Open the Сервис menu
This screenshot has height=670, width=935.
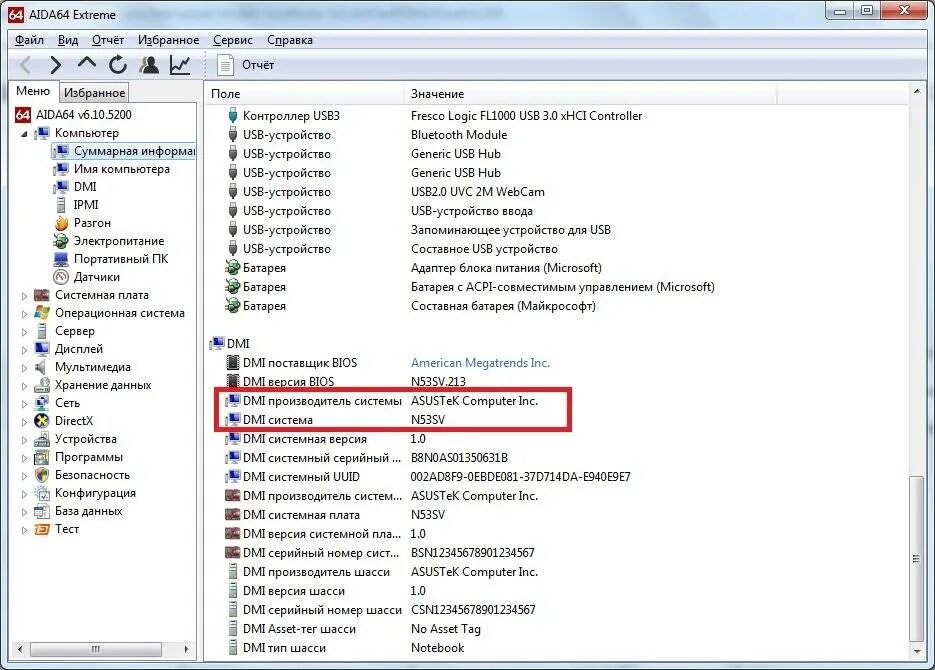(x=233, y=40)
